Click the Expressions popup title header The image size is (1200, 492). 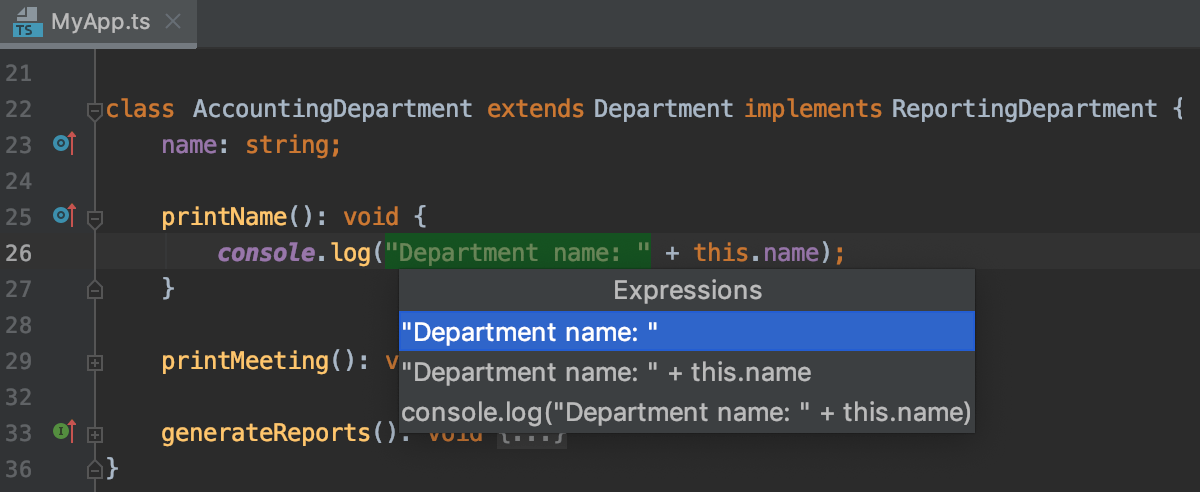point(687,291)
